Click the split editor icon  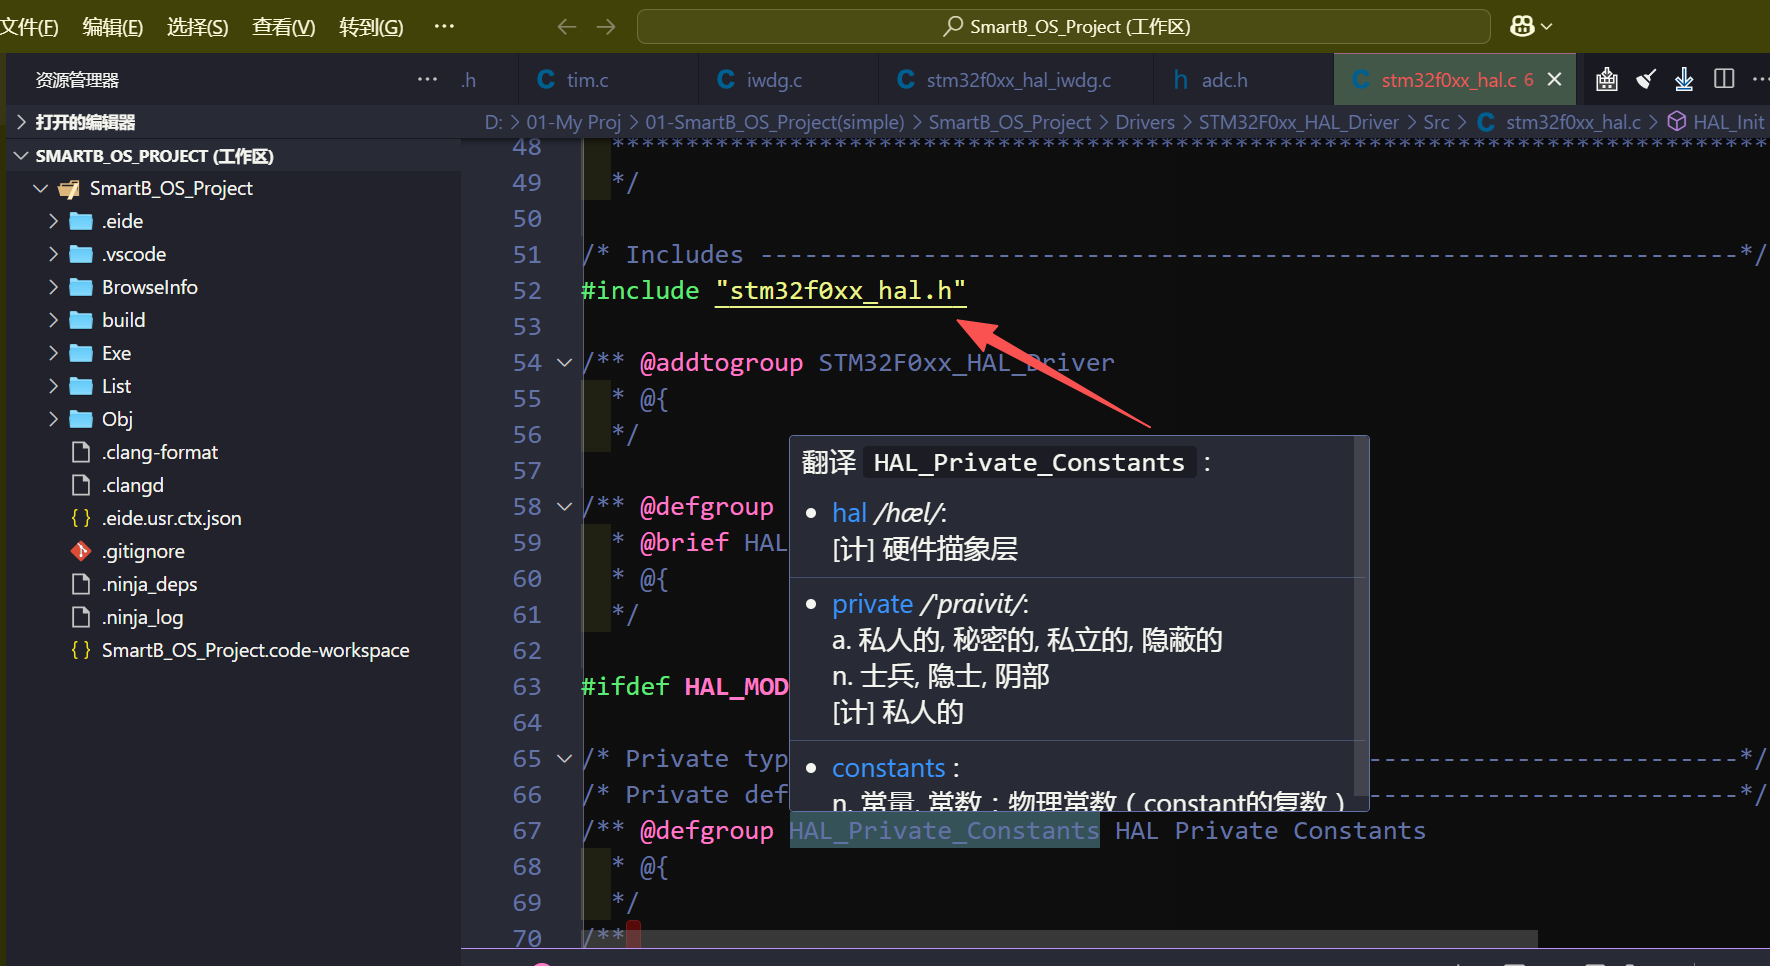1724,79
